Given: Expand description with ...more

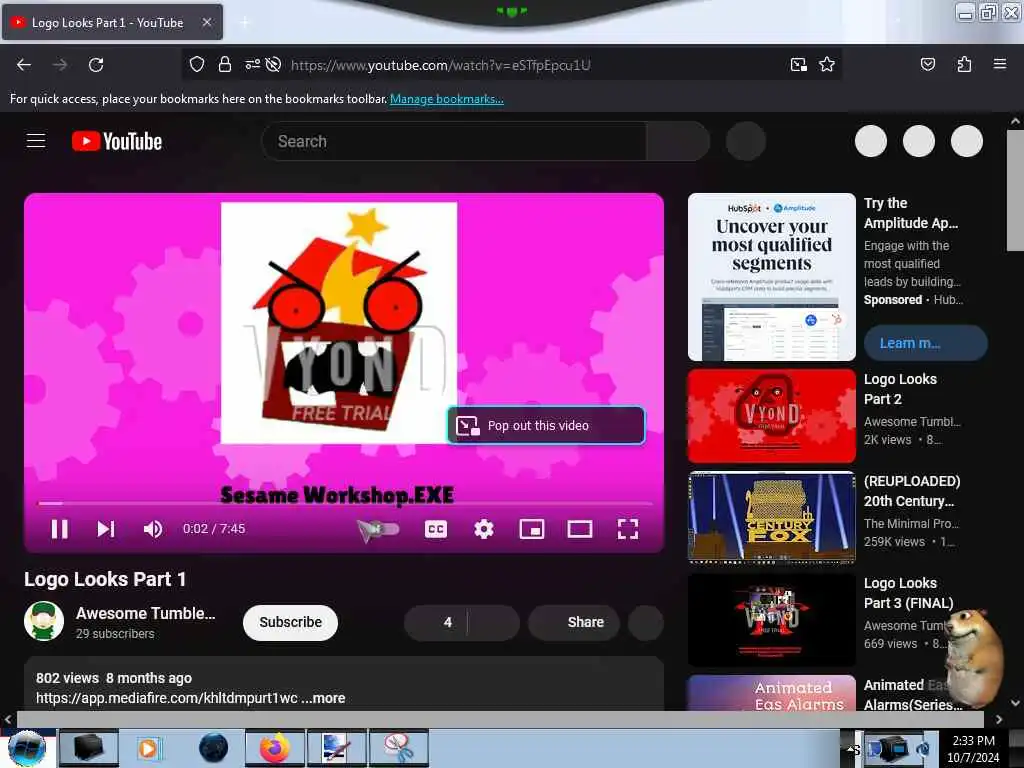Looking at the screenshot, I should (323, 698).
